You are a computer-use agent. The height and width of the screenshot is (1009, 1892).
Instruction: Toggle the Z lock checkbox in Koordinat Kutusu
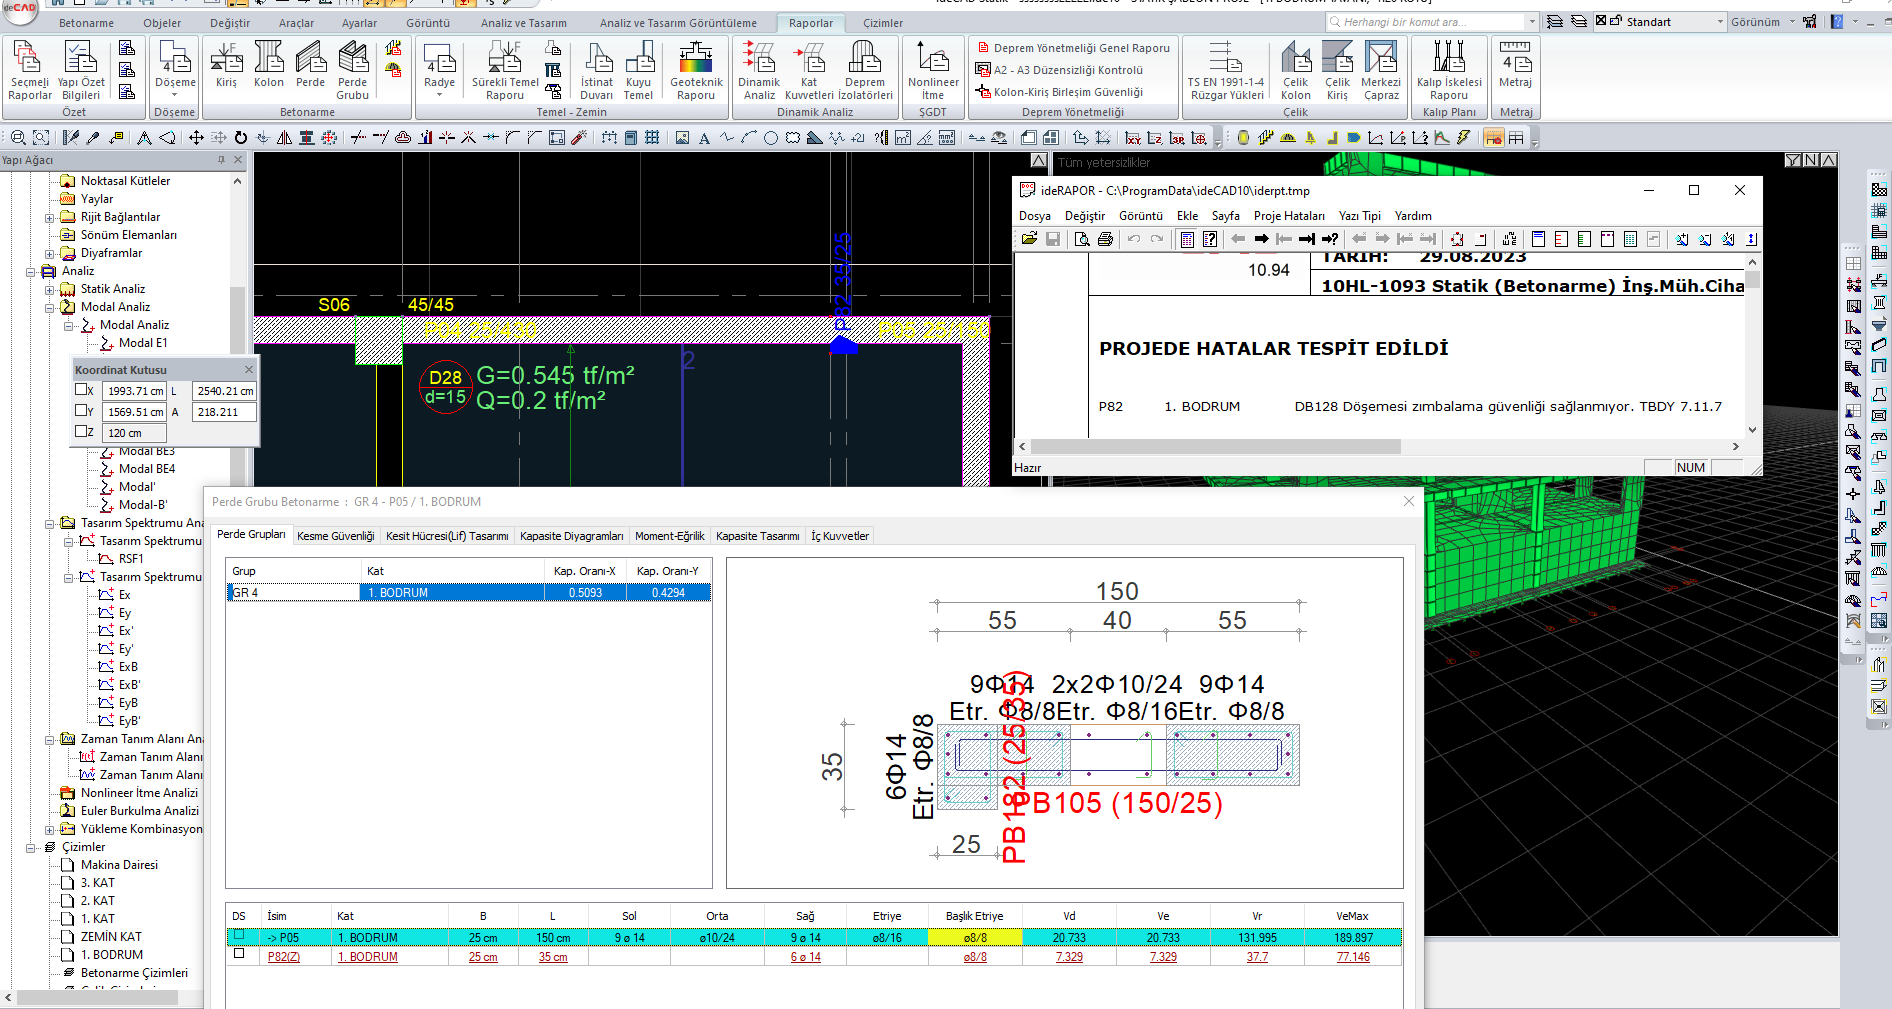point(81,432)
